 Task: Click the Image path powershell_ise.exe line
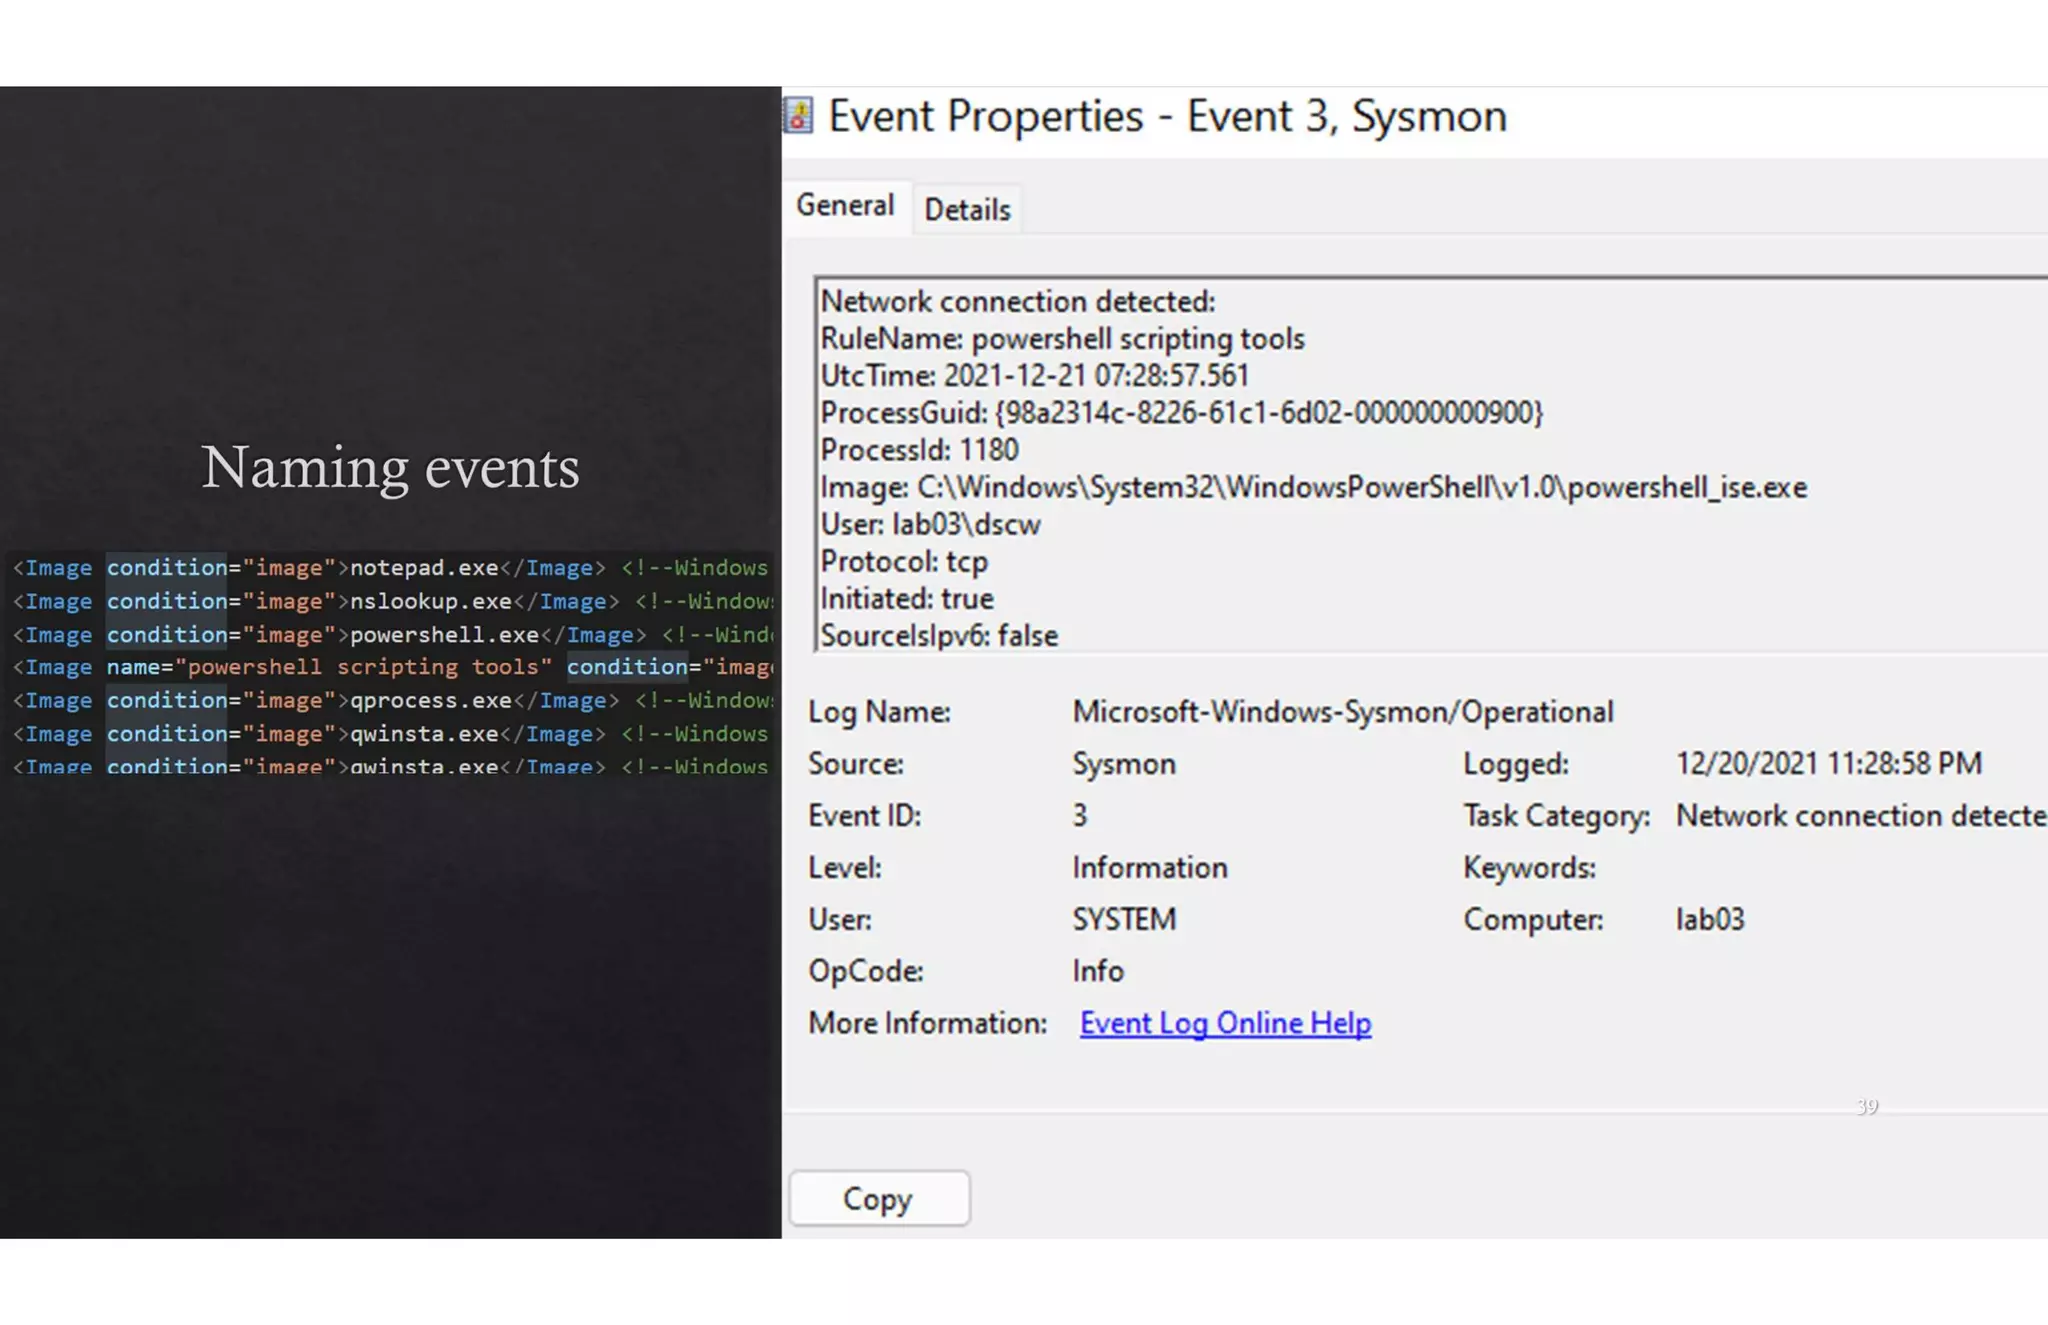(x=1313, y=488)
